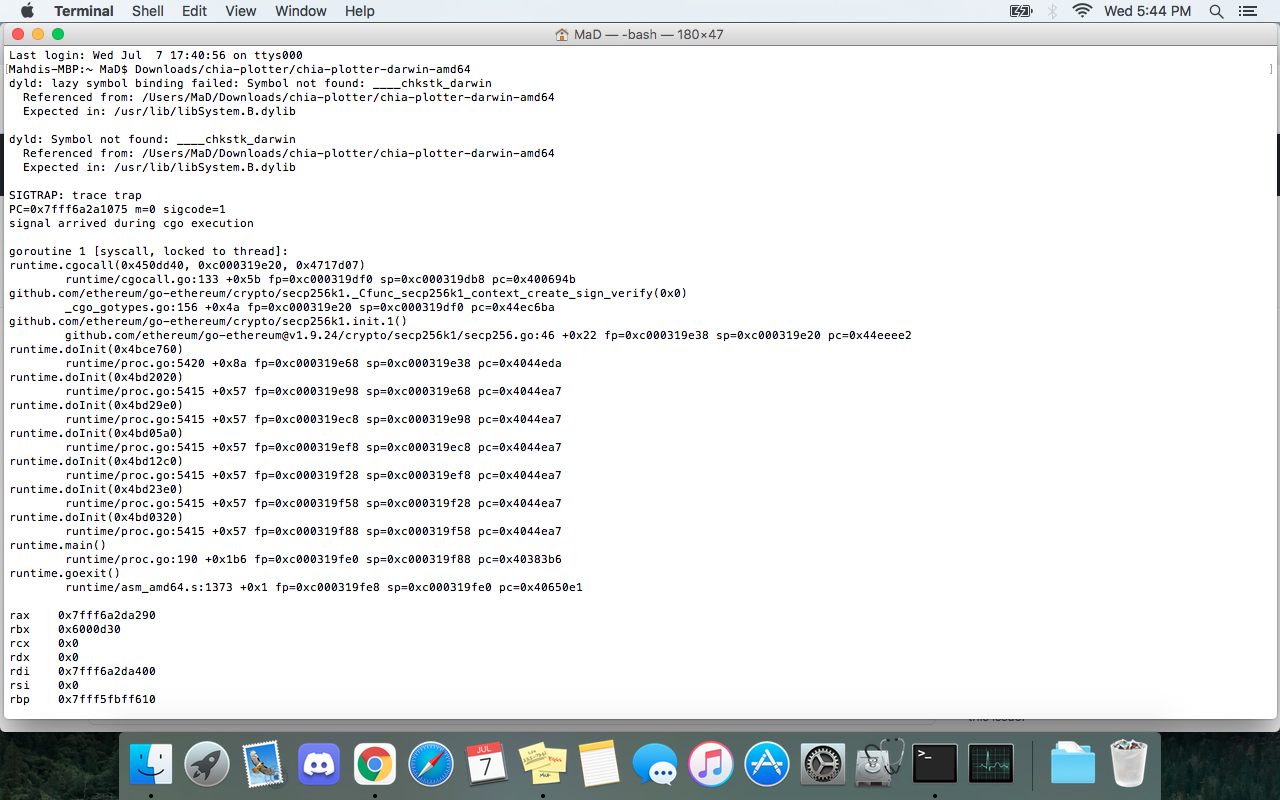Open iTunes from the Dock
This screenshot has height=800, width=1280.
711,763
